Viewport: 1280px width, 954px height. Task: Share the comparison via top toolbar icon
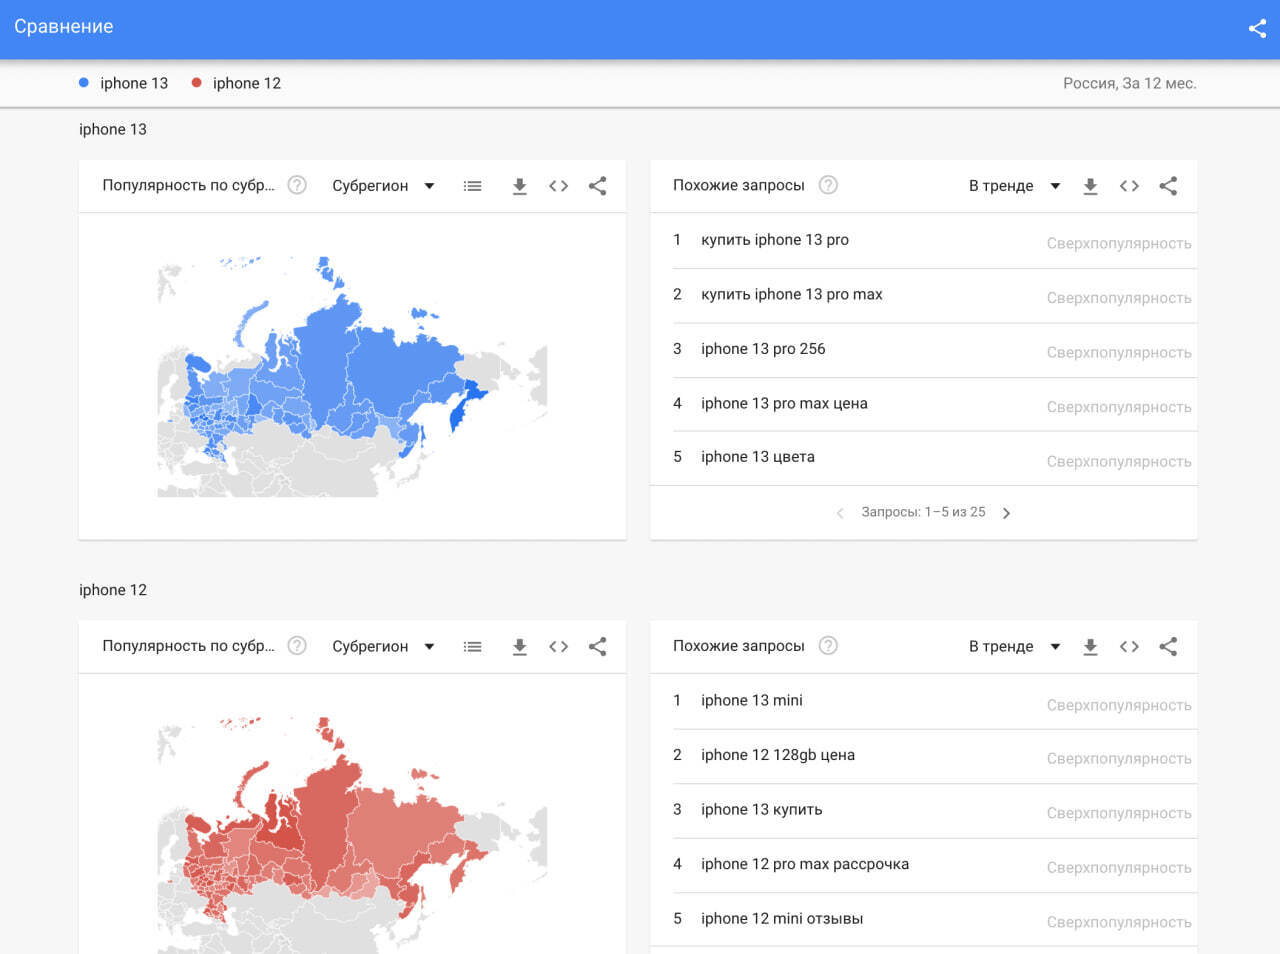point(1257,28)
